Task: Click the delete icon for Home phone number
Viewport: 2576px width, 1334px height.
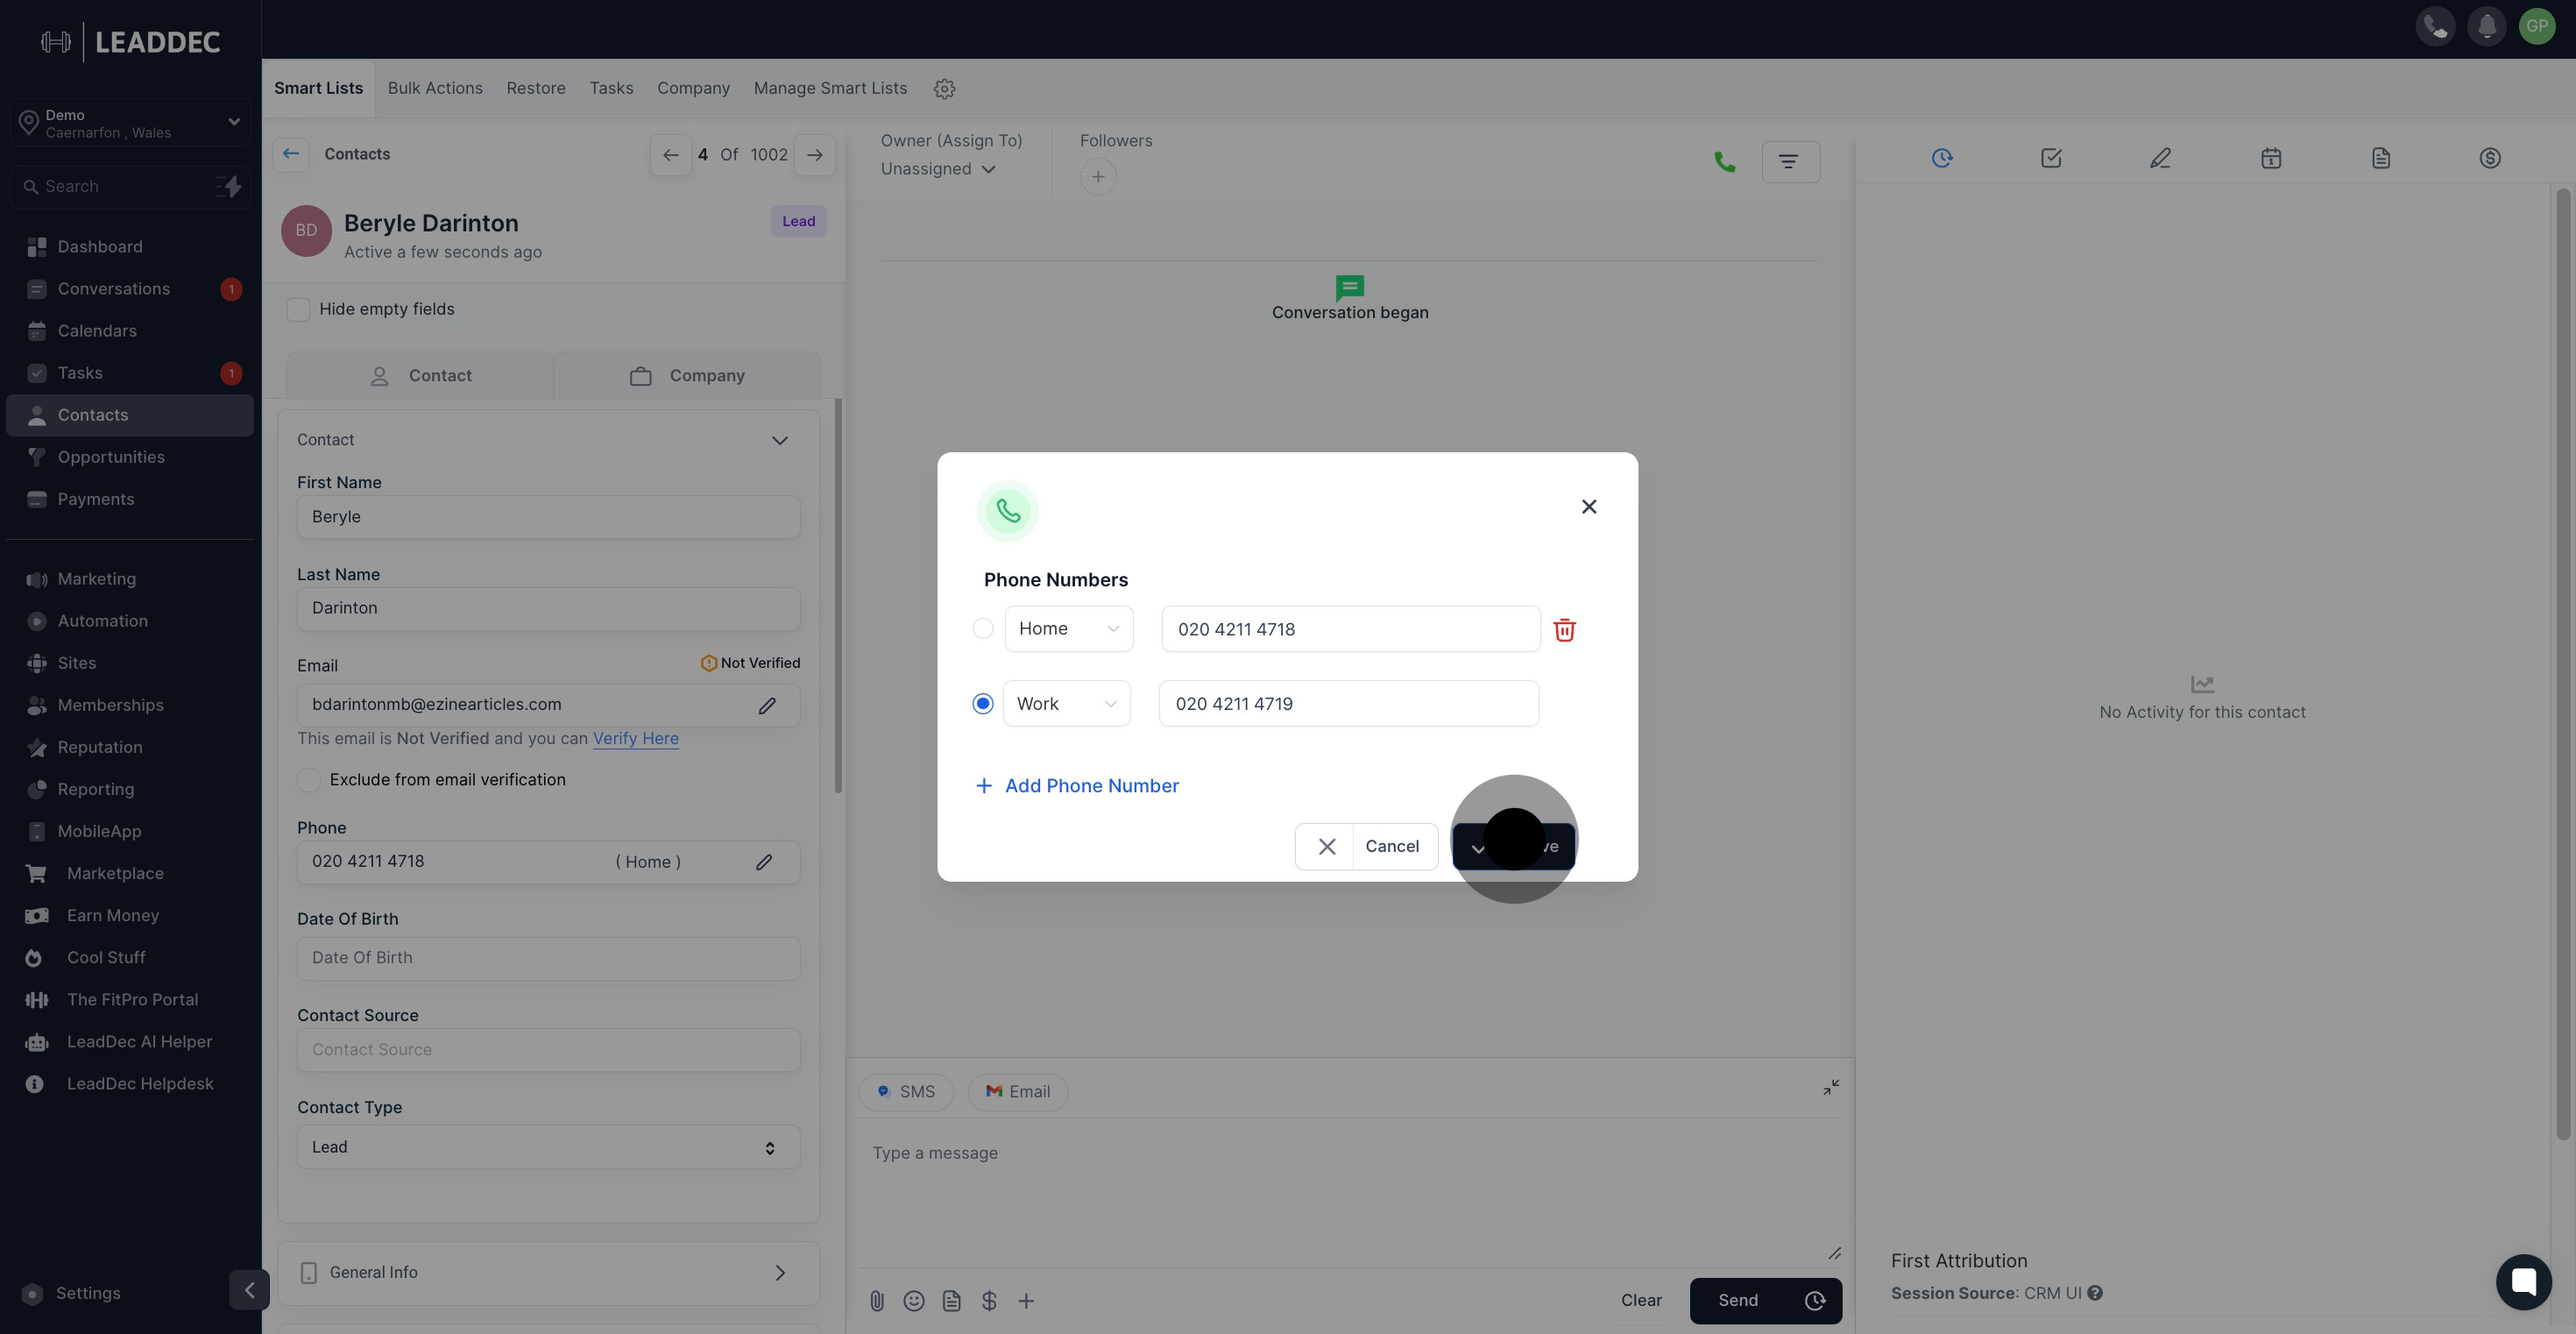Action: tap(1565, 630)
